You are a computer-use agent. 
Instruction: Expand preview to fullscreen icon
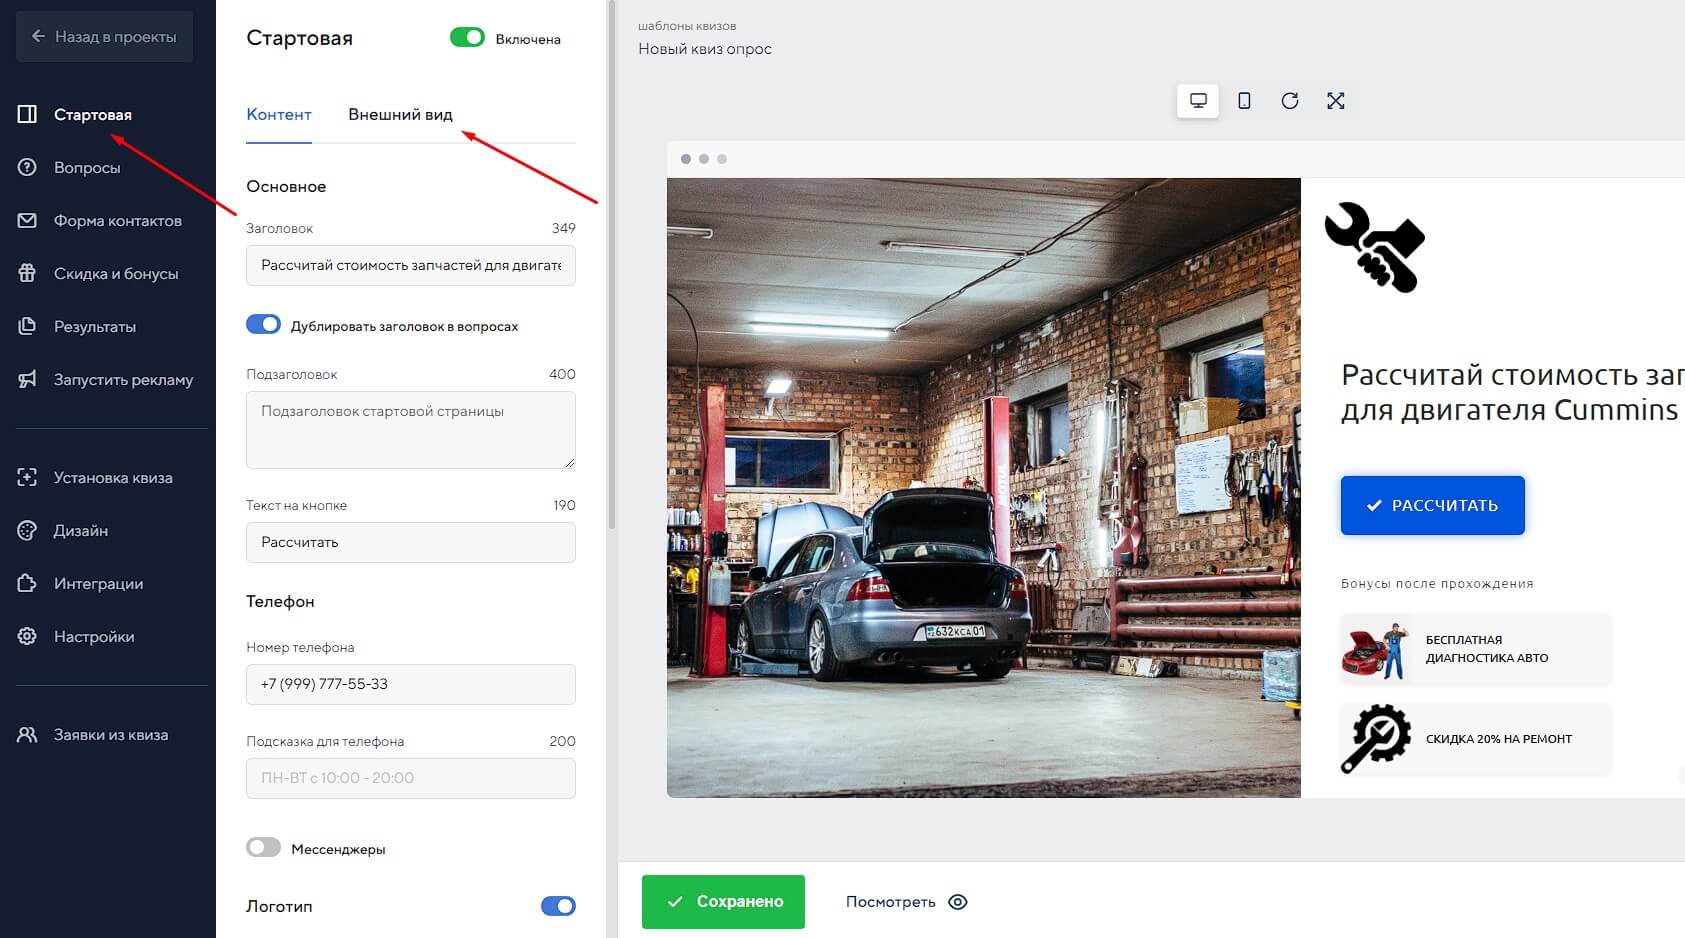click(1336, 101)
